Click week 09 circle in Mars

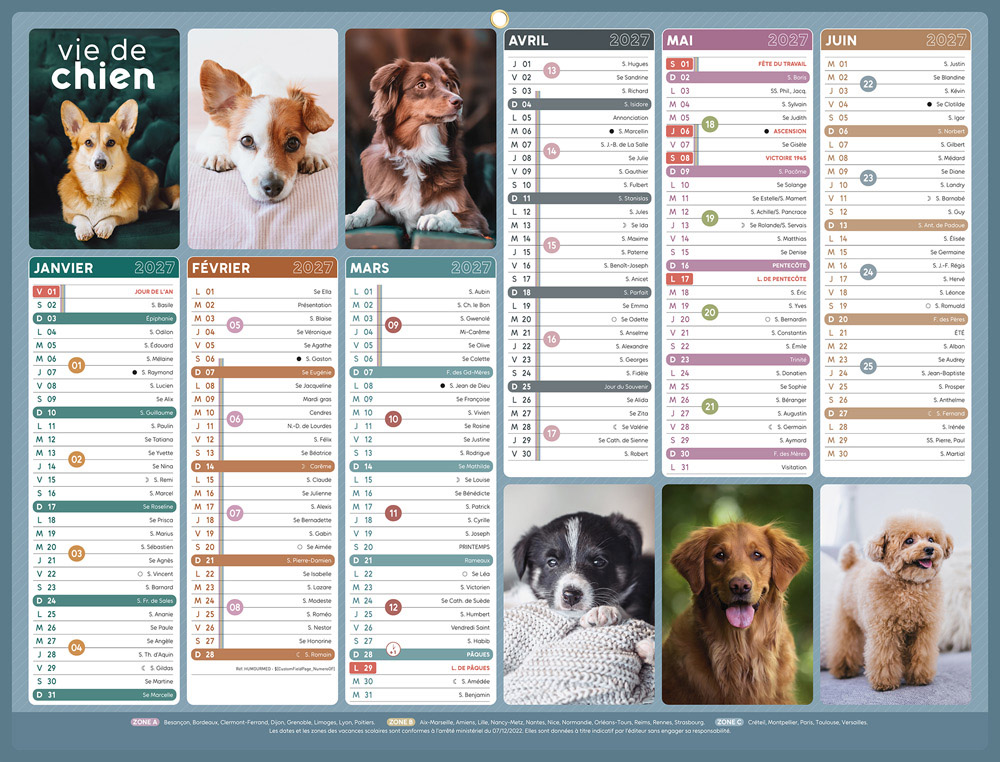click(393, 325)
